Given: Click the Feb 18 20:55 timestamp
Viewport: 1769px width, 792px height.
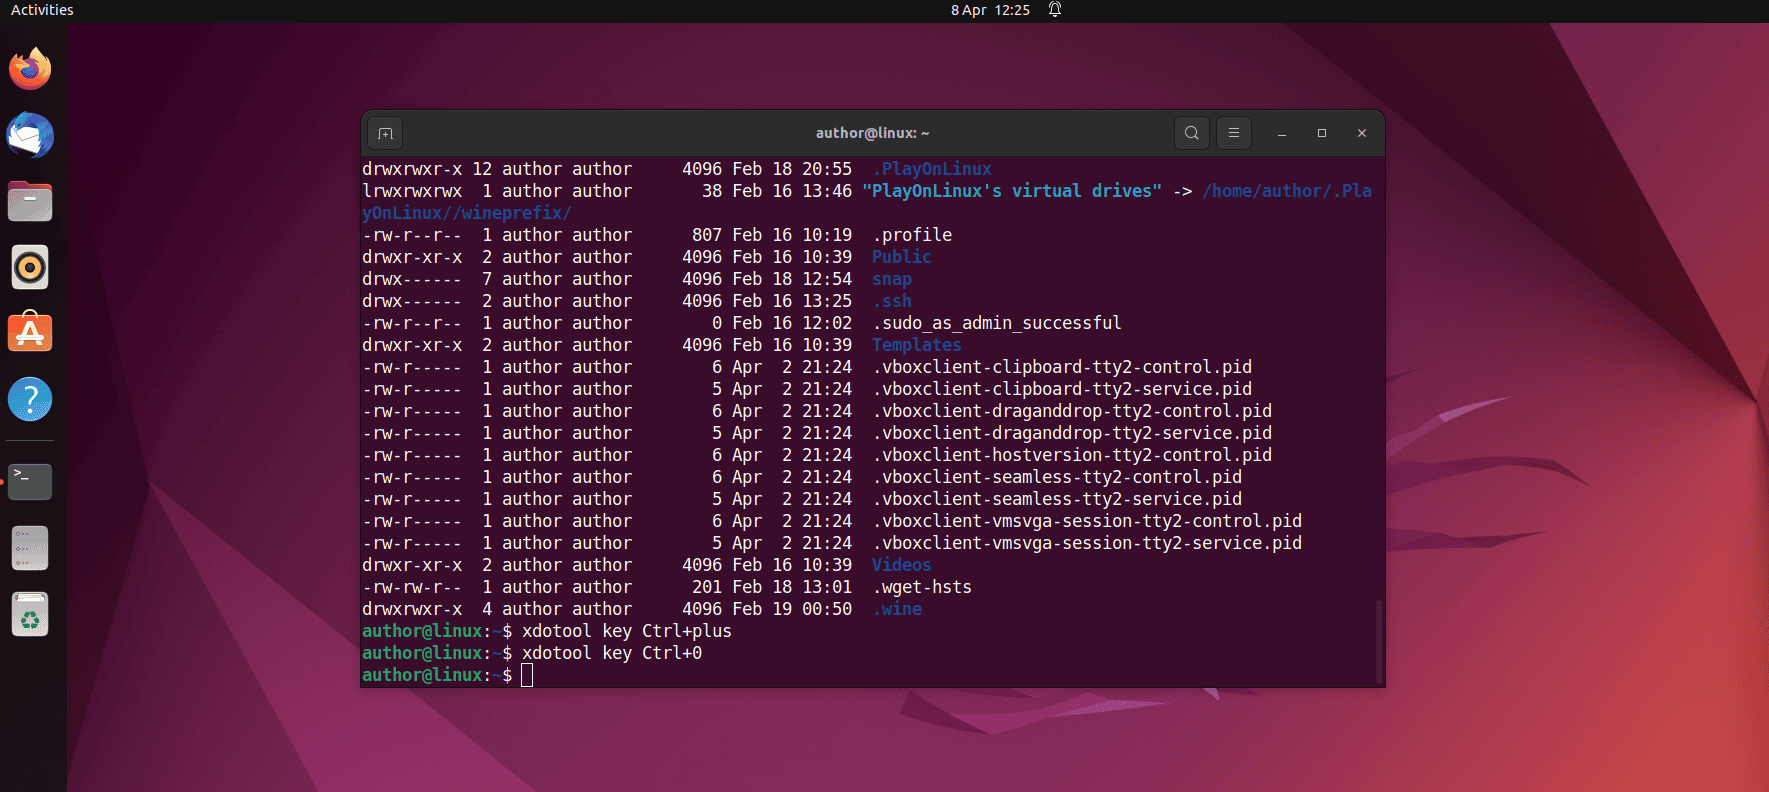Looking at the screenshot, I should pos(792,169).
